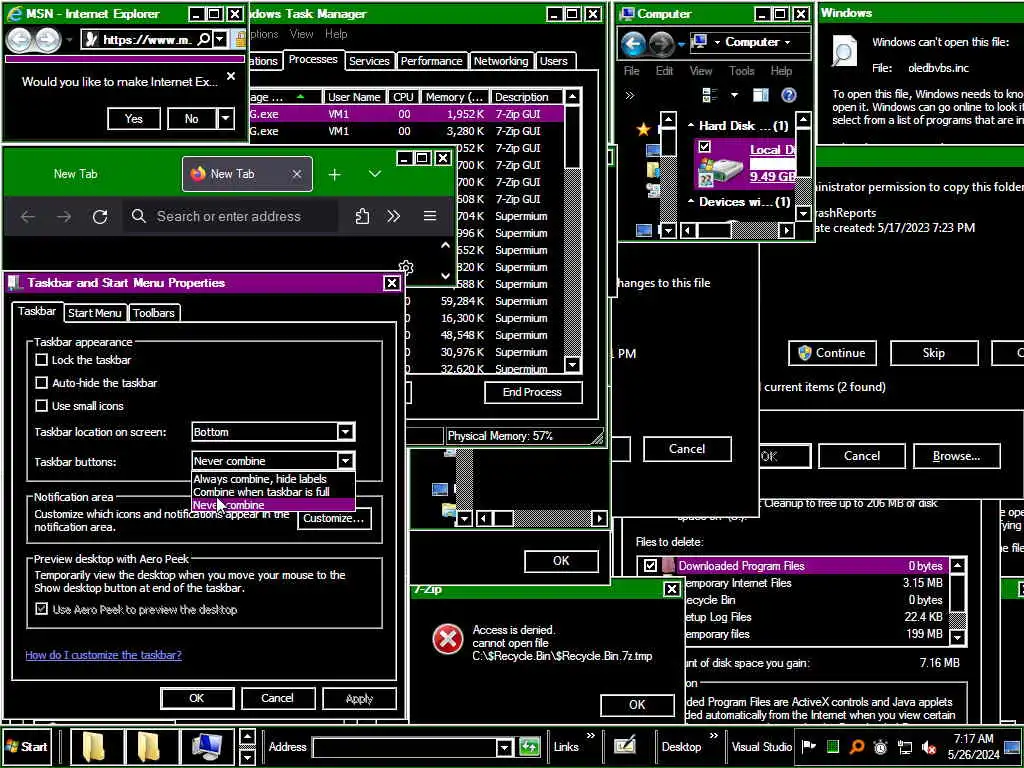
Task: Click the orange magnifier tray icon
Action: coord(857,746)
